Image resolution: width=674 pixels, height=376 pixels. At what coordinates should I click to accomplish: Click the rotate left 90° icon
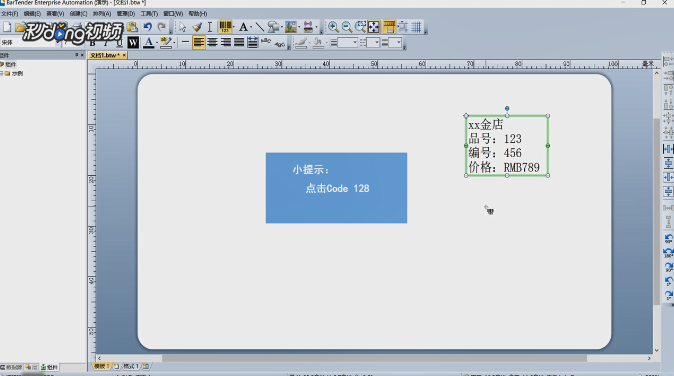668,238
